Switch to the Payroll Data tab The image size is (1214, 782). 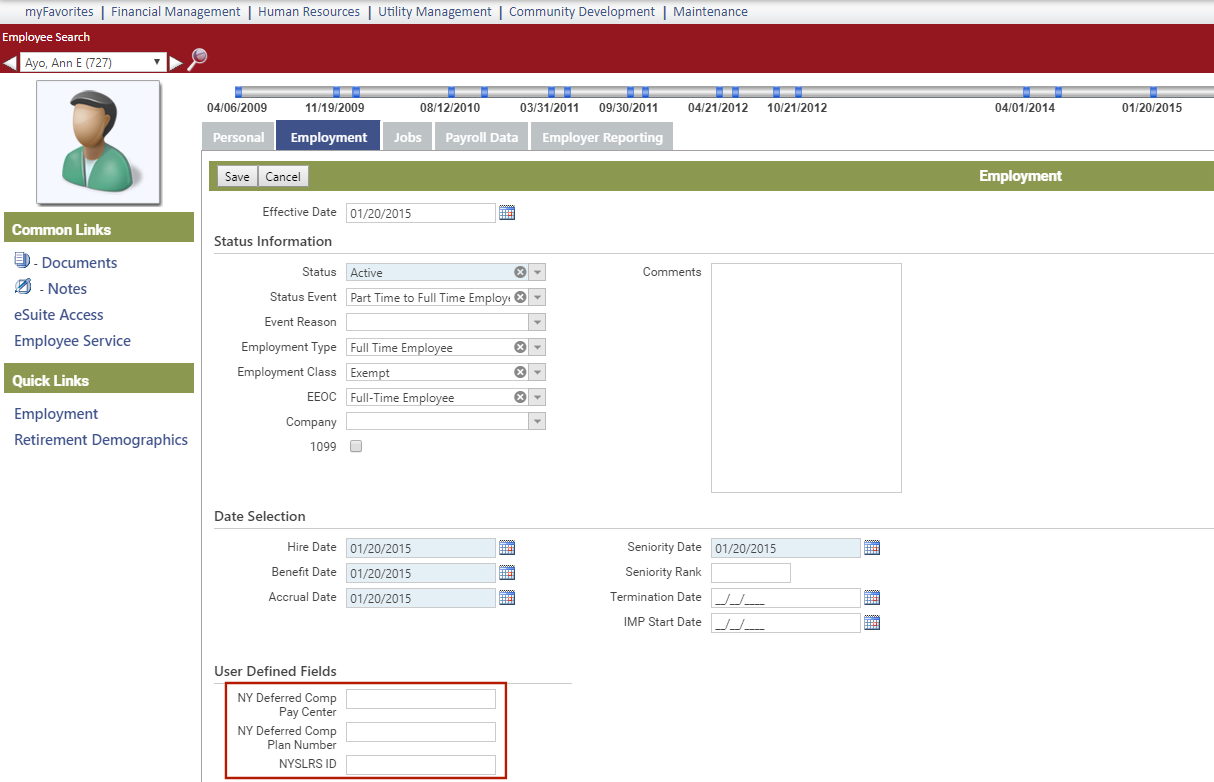click(482, 137)
